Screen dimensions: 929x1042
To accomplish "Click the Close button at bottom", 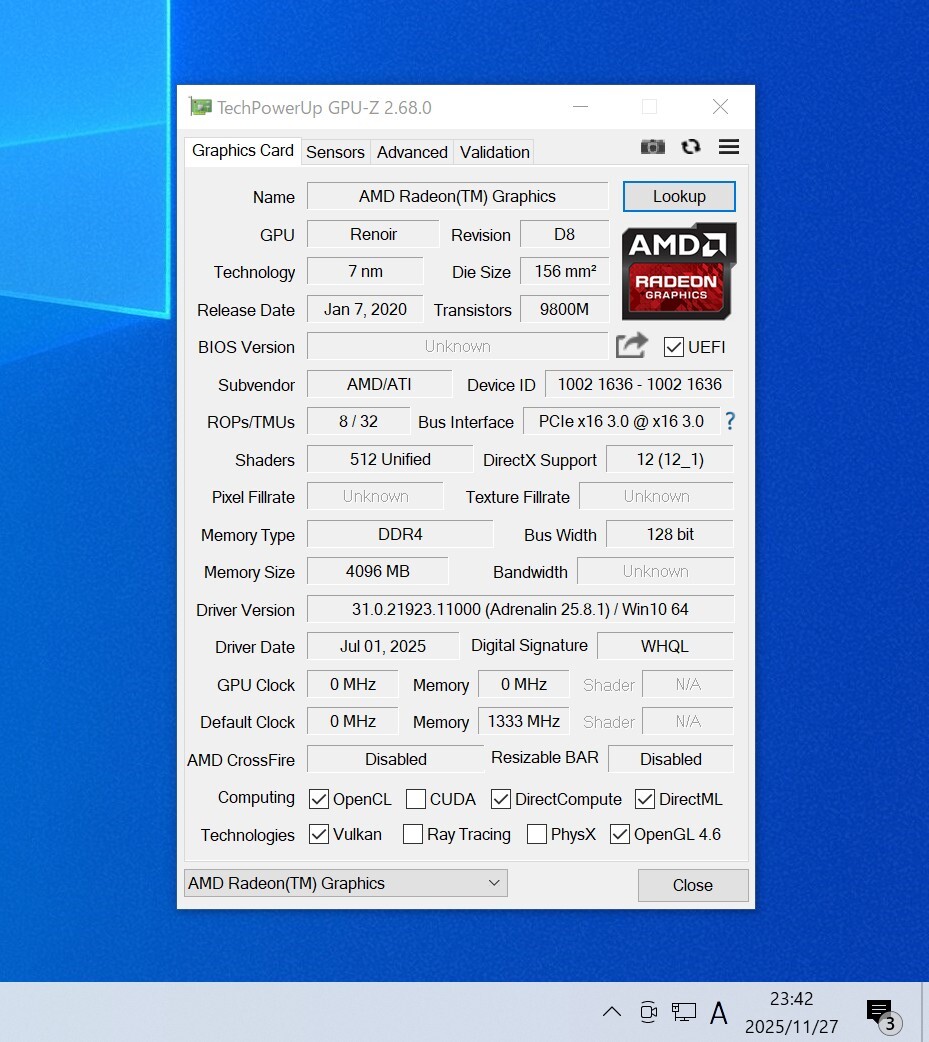I will coord(692,885).
